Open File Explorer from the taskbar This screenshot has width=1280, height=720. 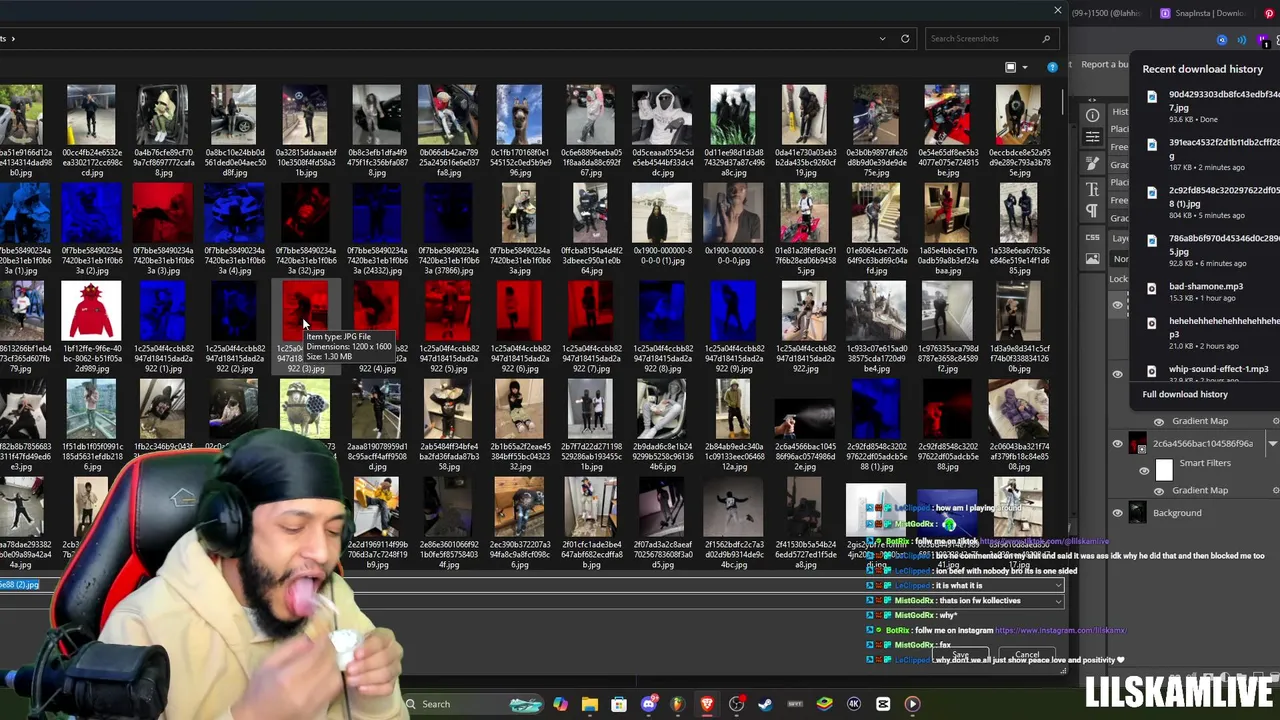(590, 704)
